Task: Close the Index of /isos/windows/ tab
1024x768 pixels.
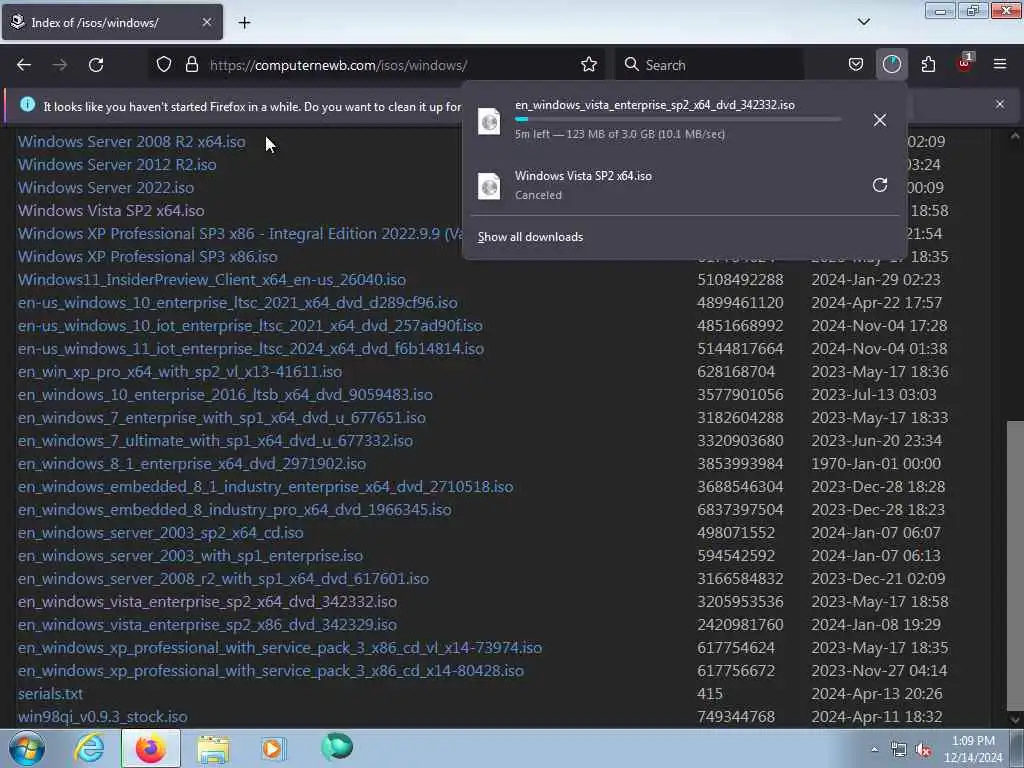Action: (x=206, y=22)
